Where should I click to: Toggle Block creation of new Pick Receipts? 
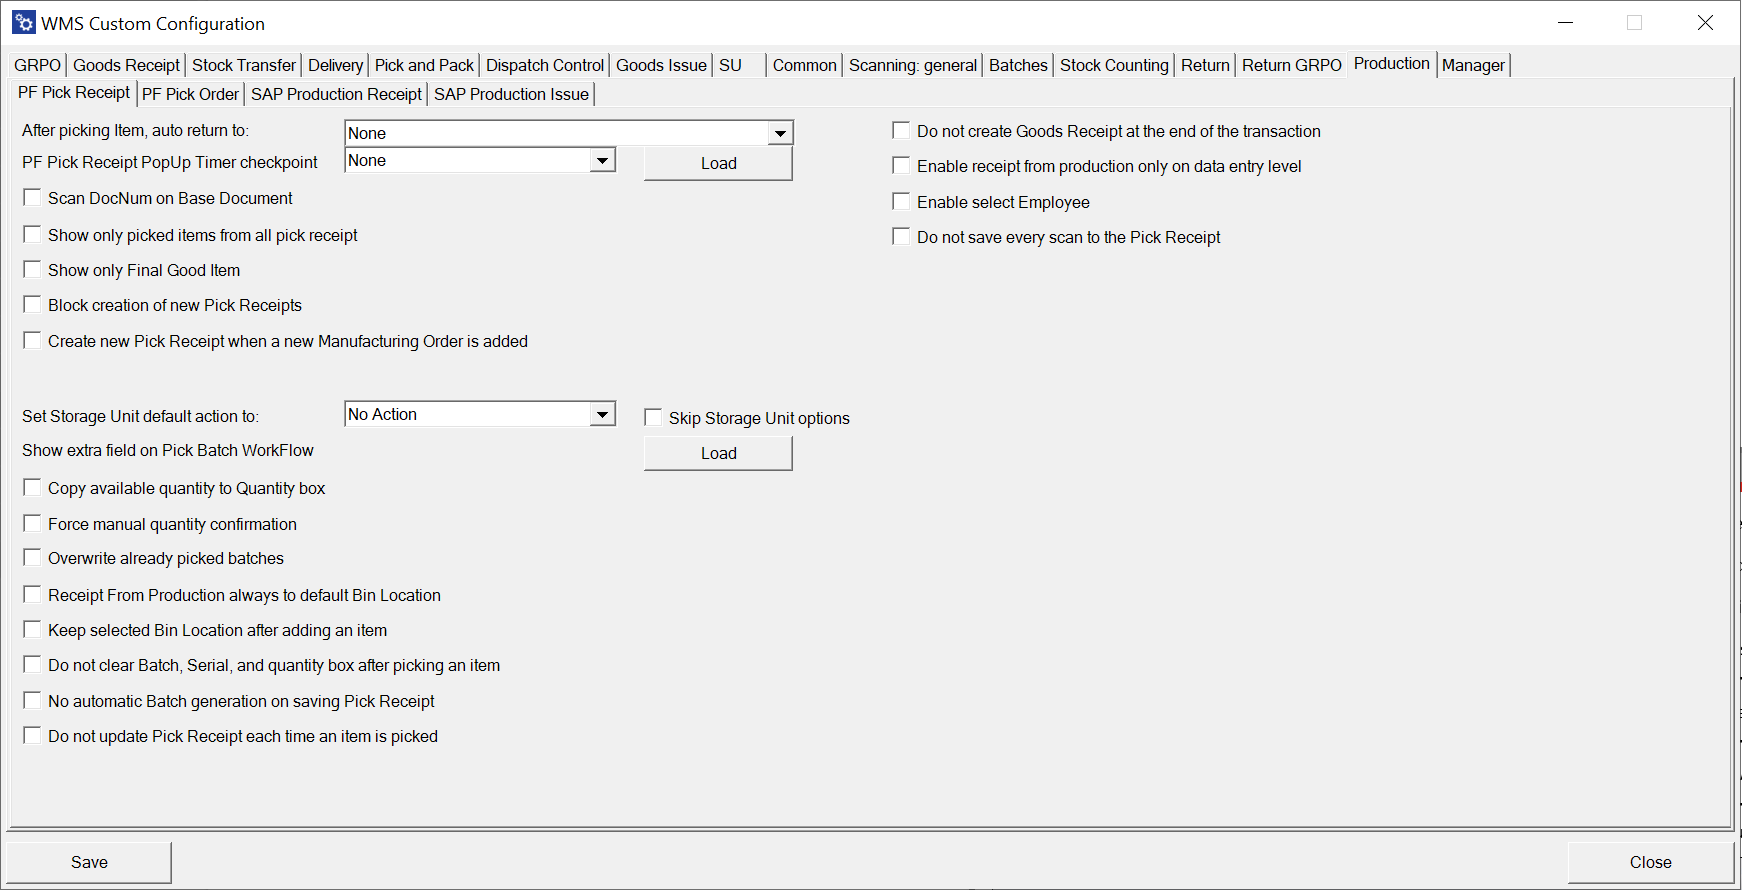point(33,305)
